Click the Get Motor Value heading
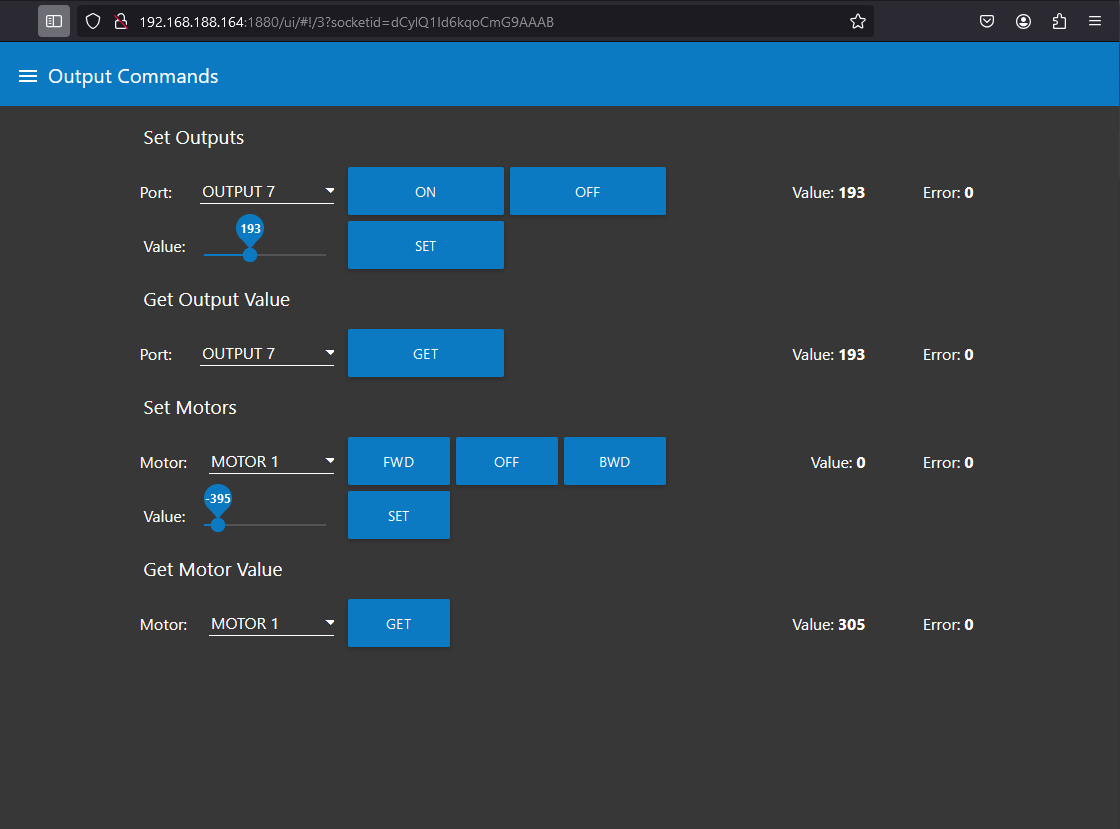The width and height of the screenshot is (1120, 829). [x=213, y=570]
